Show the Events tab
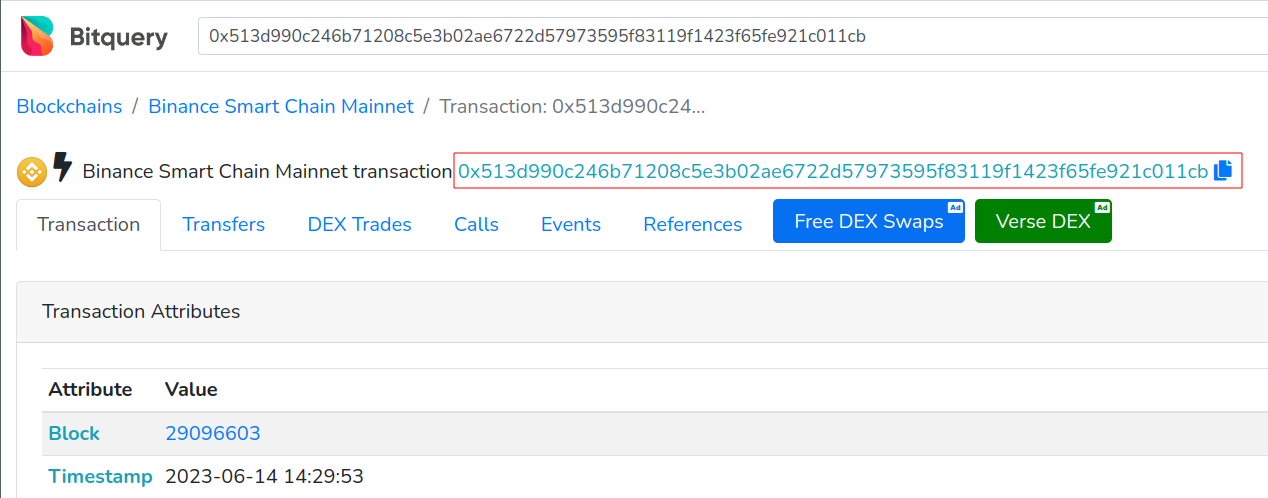 coord(570,224)
